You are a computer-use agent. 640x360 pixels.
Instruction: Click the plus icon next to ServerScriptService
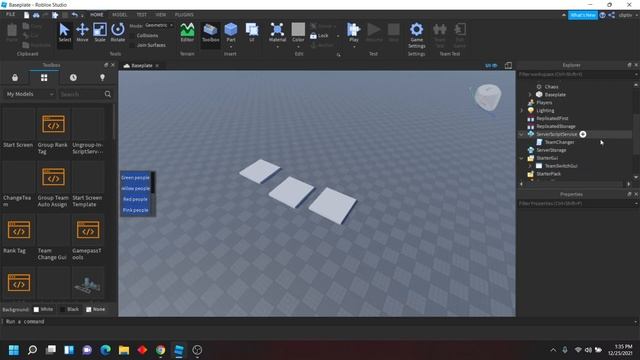(583, 134)
